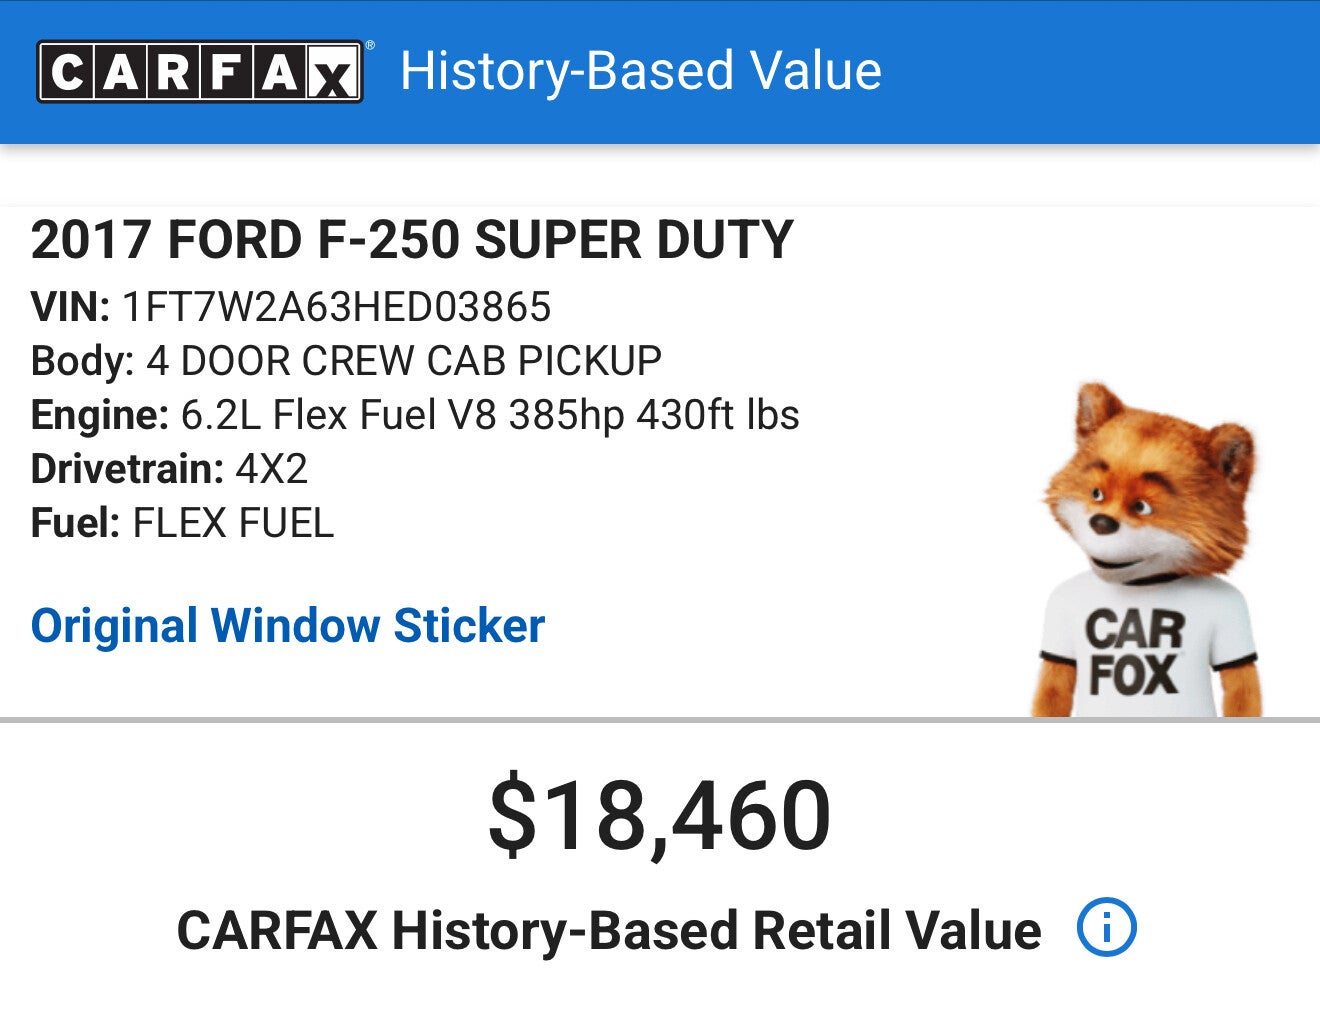
Task: Select the FLEX FUEL fuel value
Action: pos(233,523)
